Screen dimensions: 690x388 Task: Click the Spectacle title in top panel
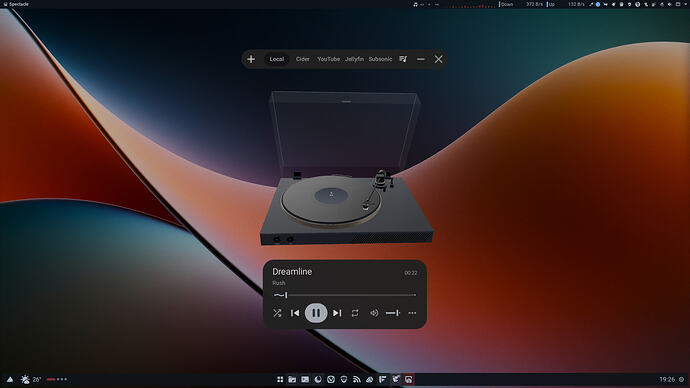[18, 4]
